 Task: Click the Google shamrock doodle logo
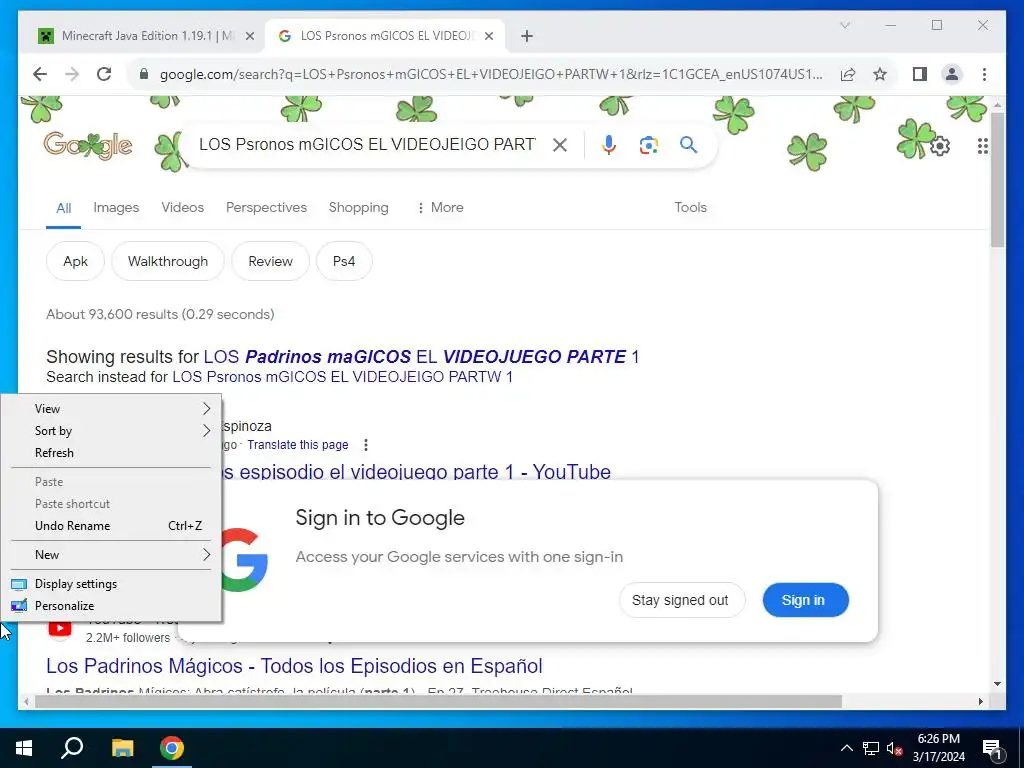pyautogui.click(x=88, y=146)
